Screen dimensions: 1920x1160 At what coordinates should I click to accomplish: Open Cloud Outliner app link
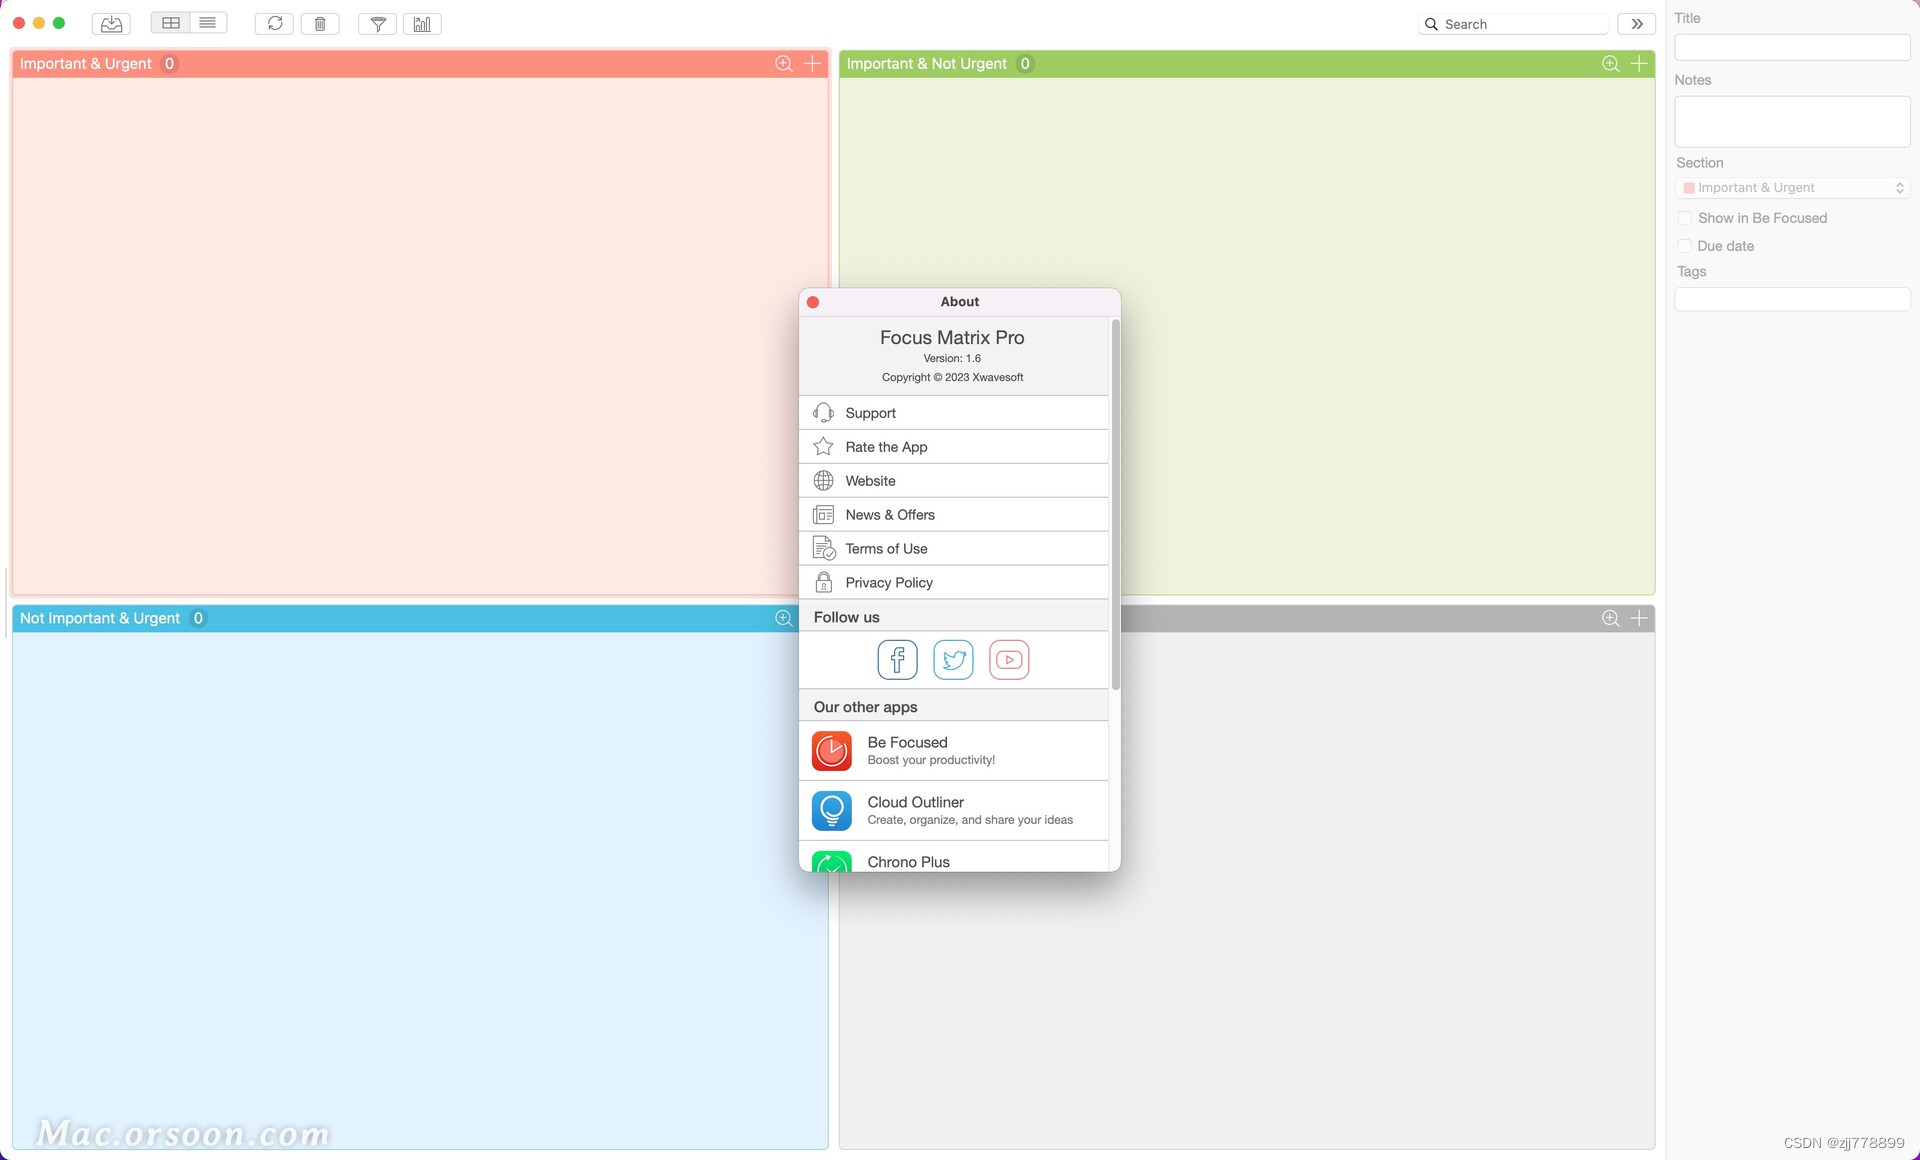click(954, 811)
